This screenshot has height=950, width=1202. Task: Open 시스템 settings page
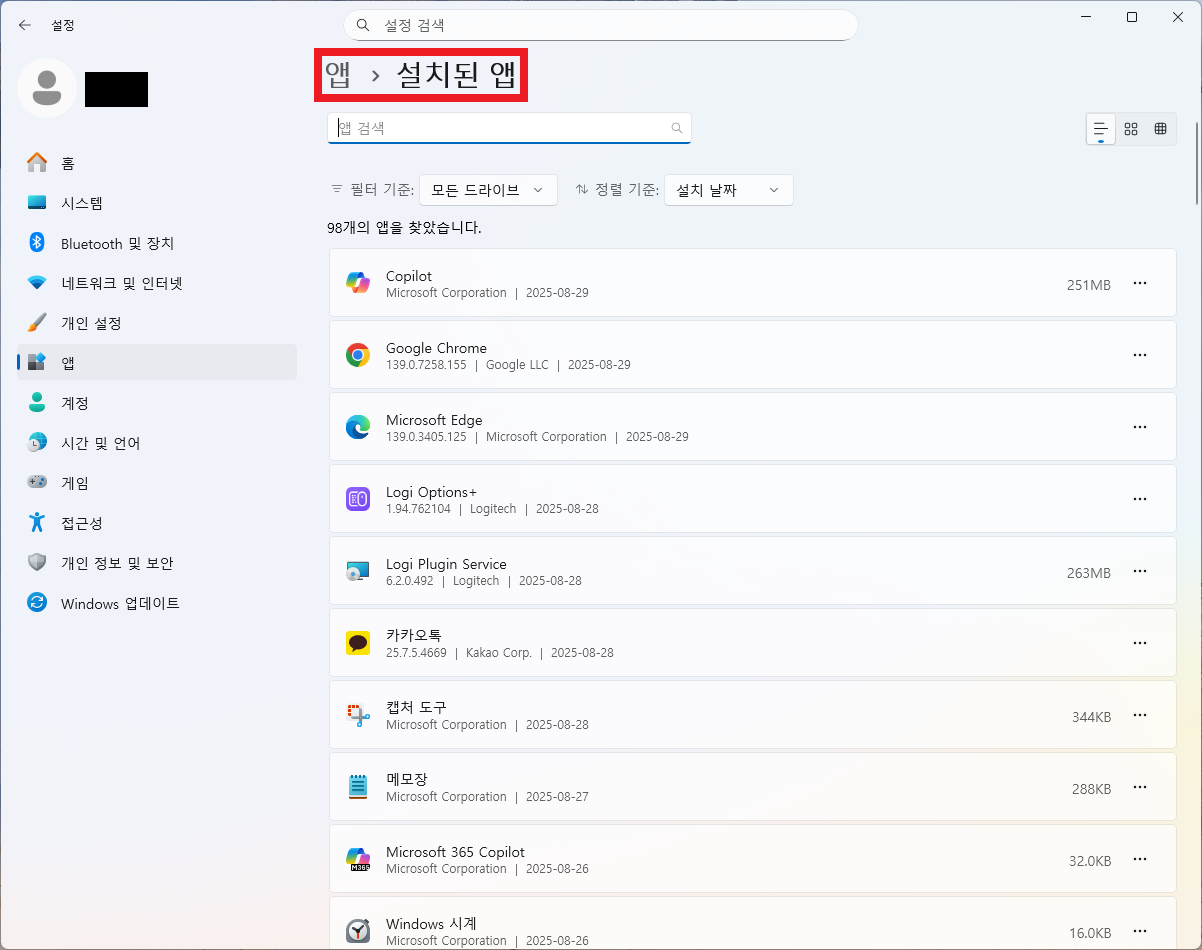coord(157,203)
